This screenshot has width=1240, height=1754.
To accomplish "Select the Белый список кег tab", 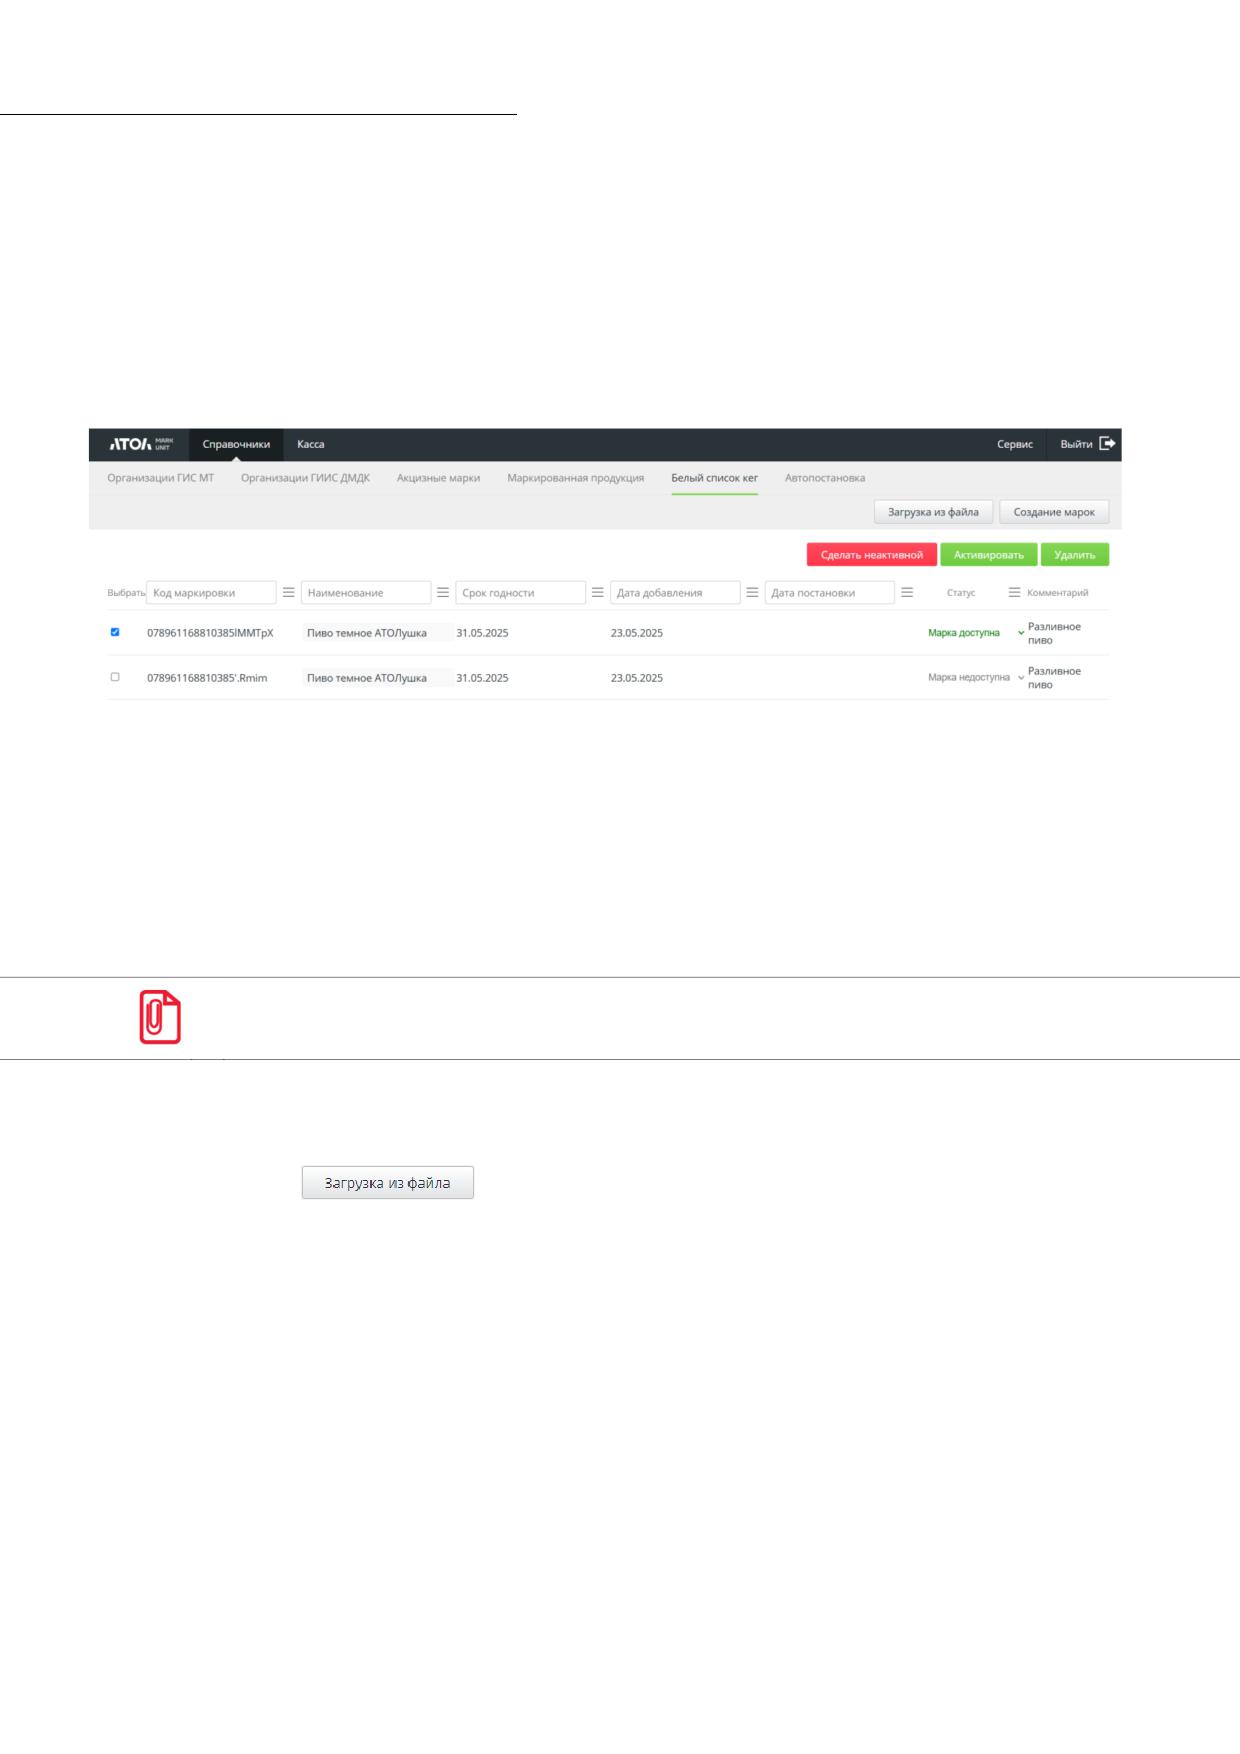I will click(x=714, y=478).
